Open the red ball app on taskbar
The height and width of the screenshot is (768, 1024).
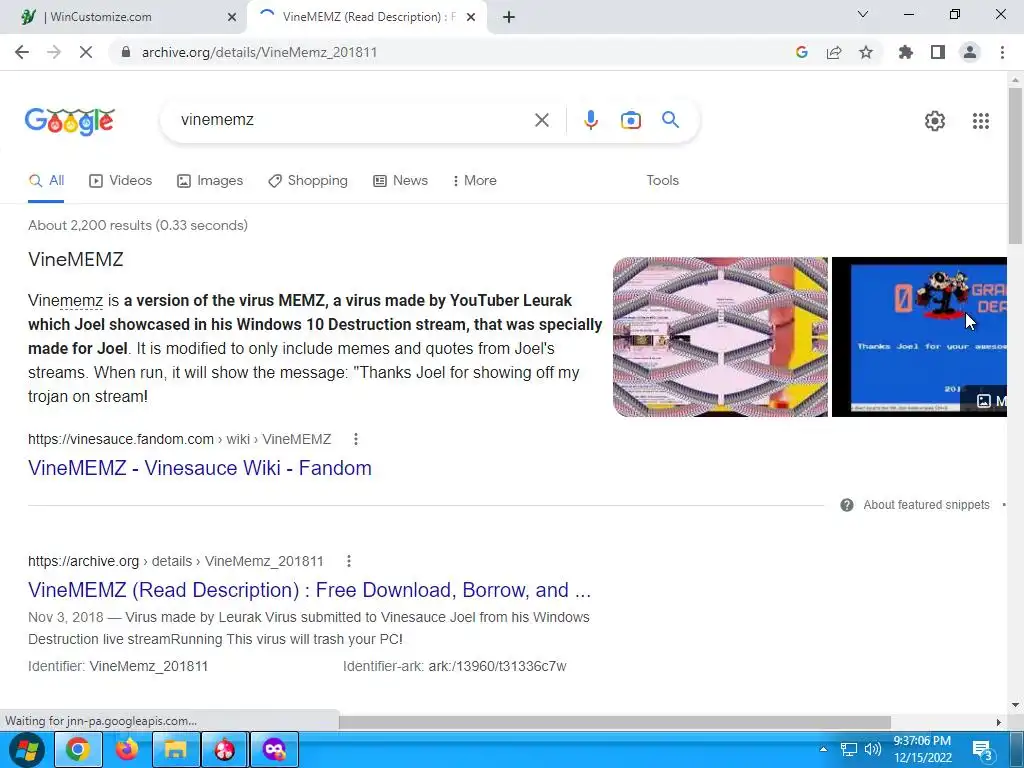225,749
